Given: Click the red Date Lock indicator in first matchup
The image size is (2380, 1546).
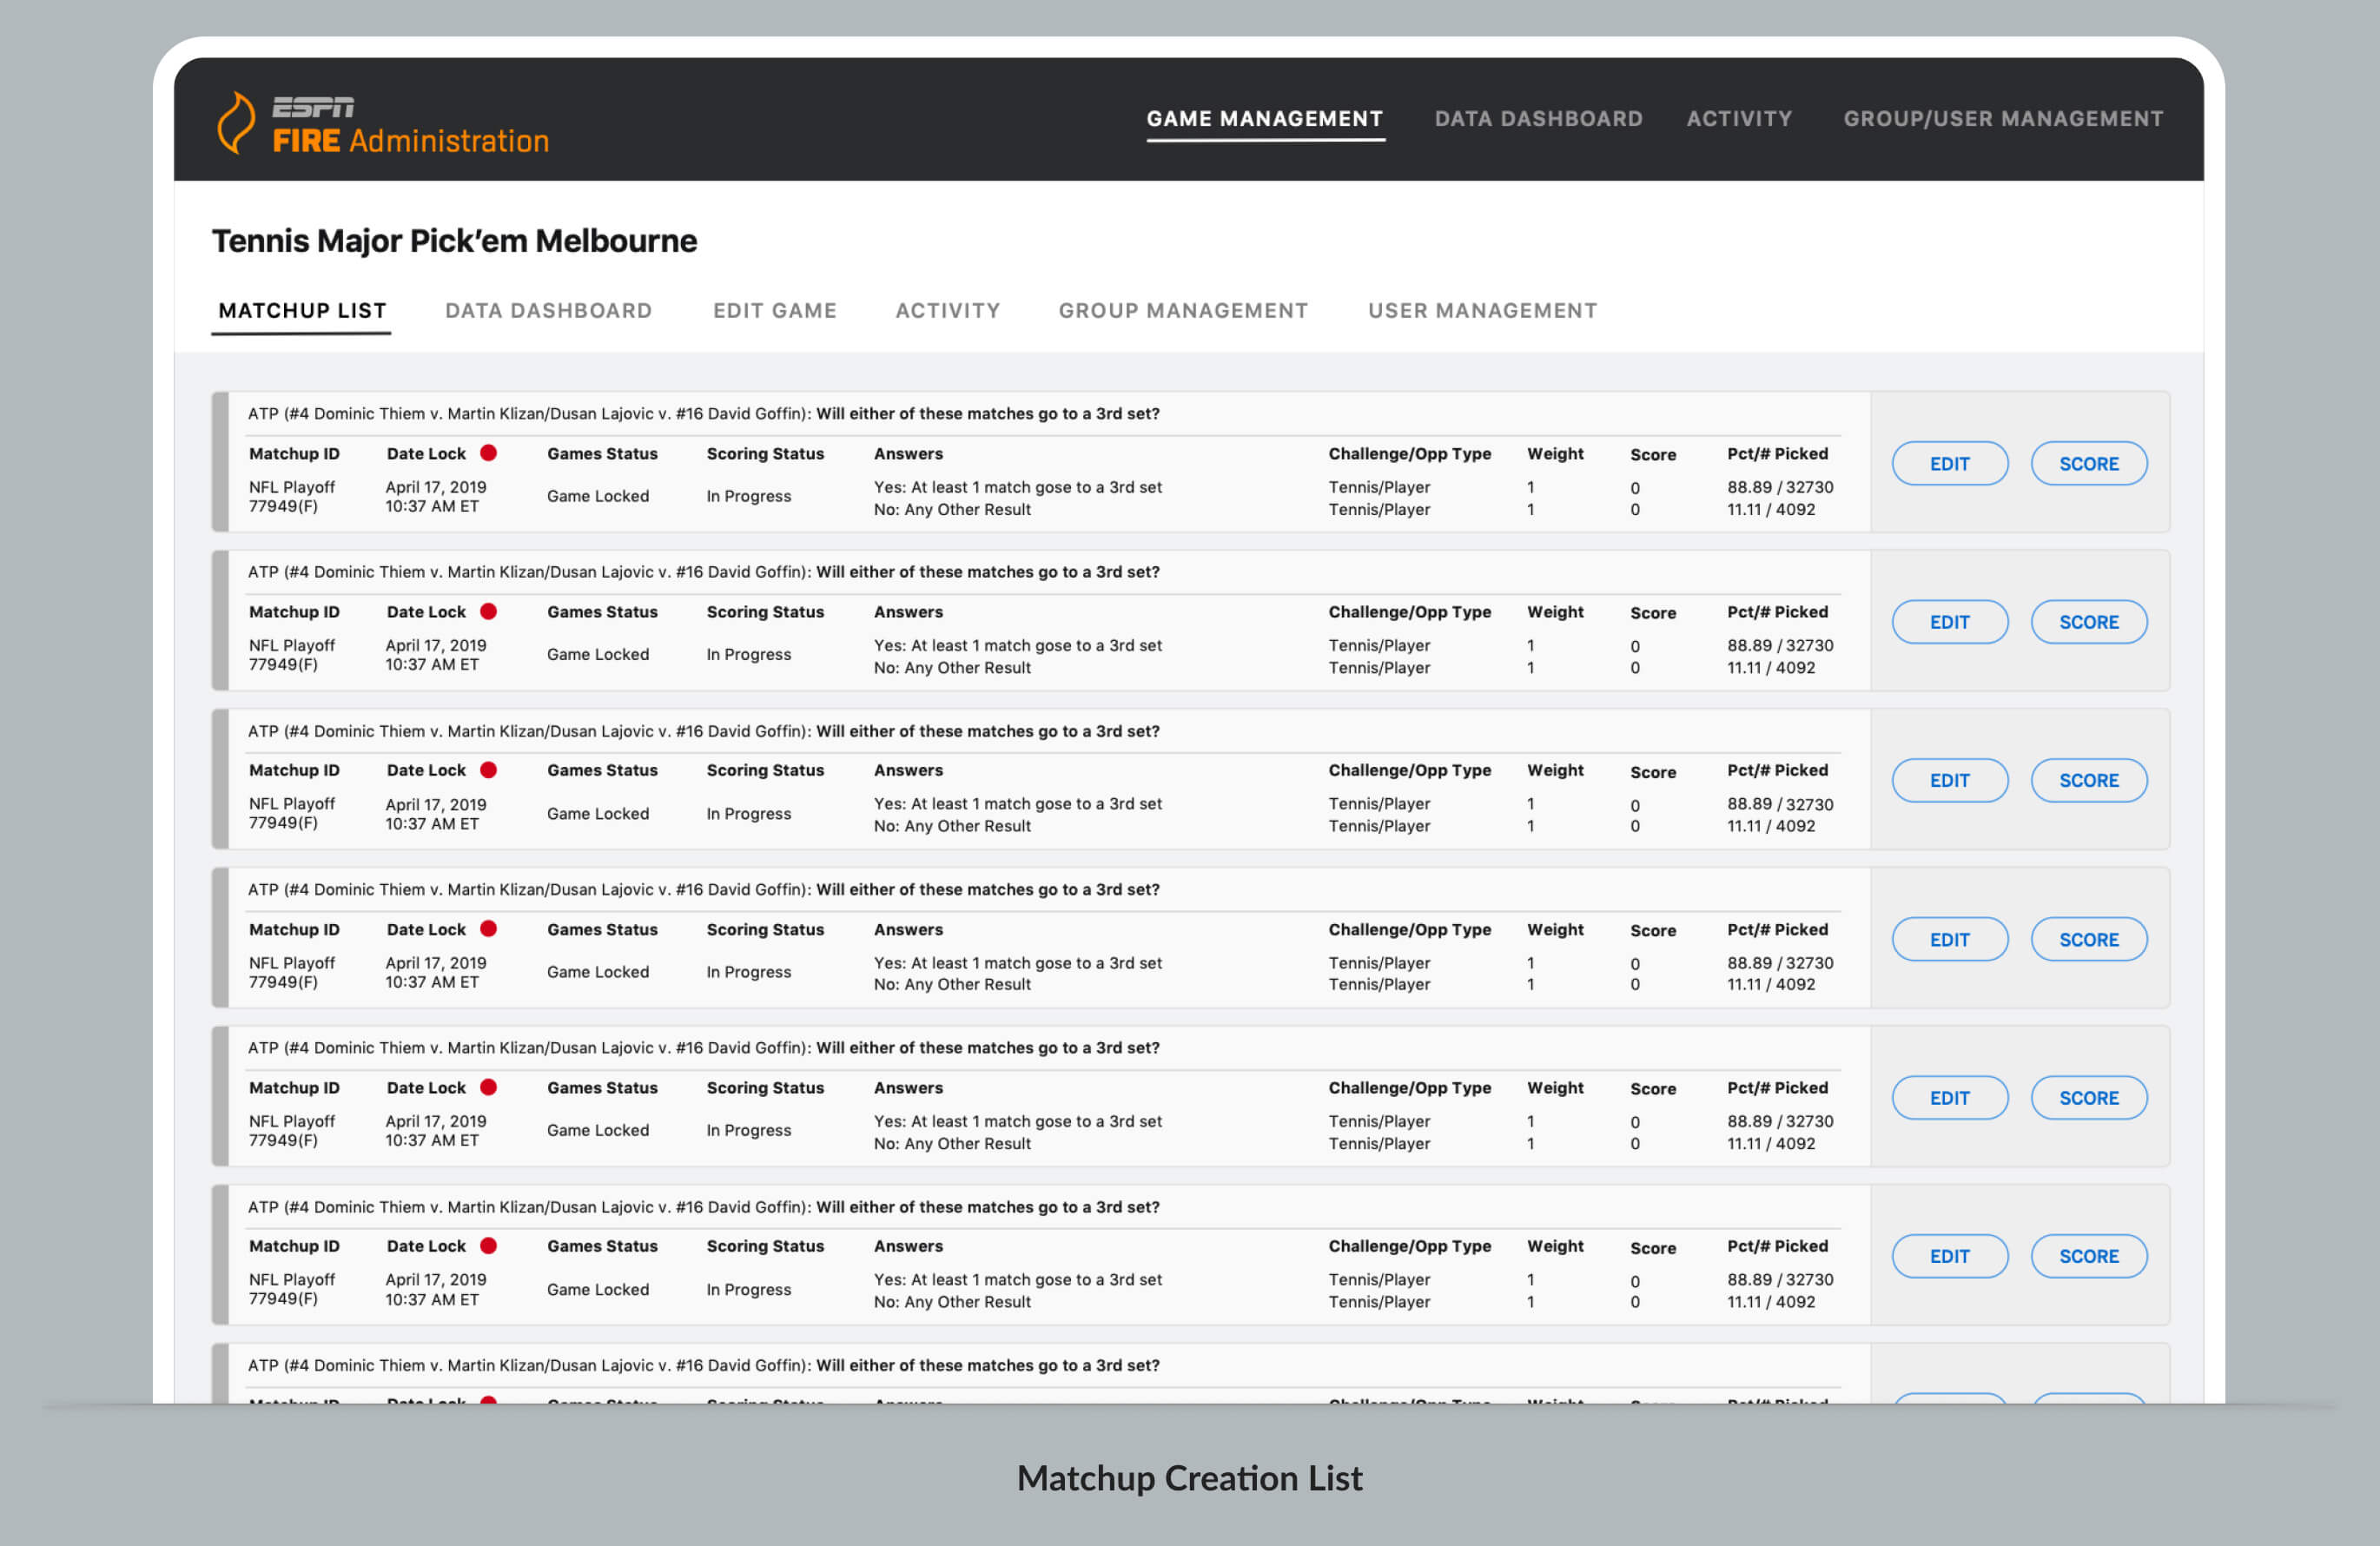Looking at the screenshot, I should coord(488,453).
